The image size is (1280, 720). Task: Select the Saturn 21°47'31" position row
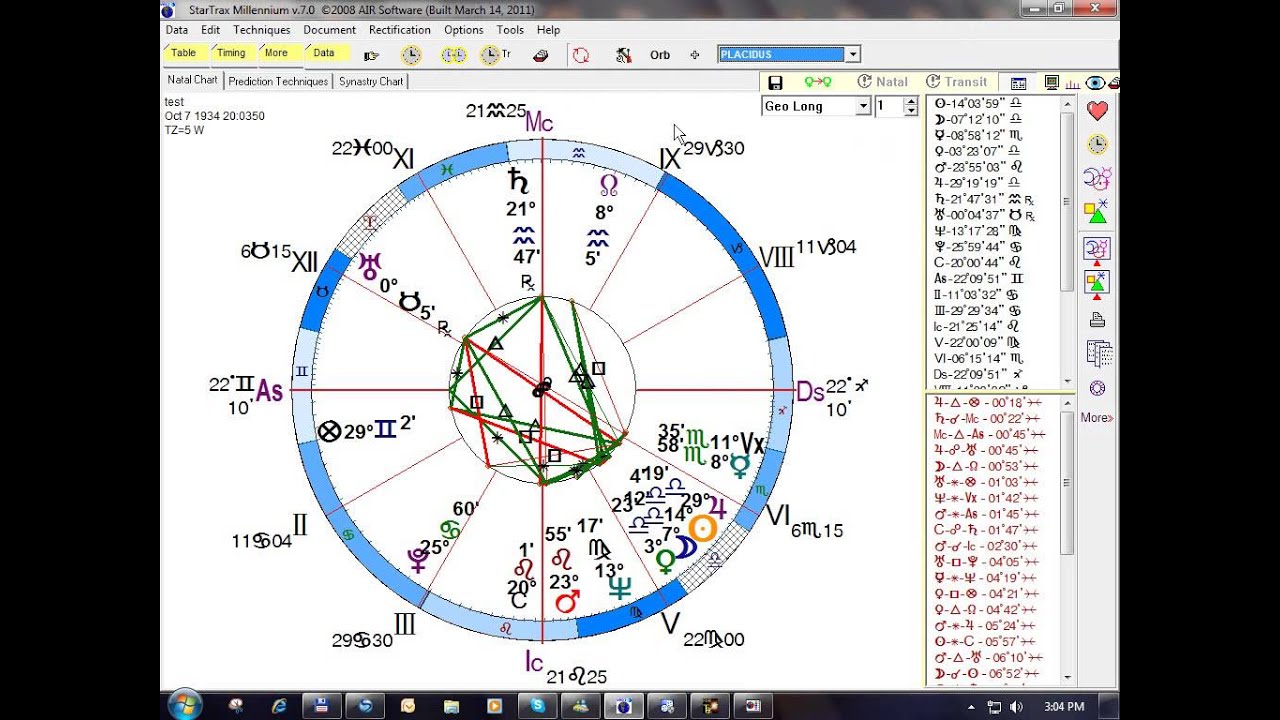point(982,199)
